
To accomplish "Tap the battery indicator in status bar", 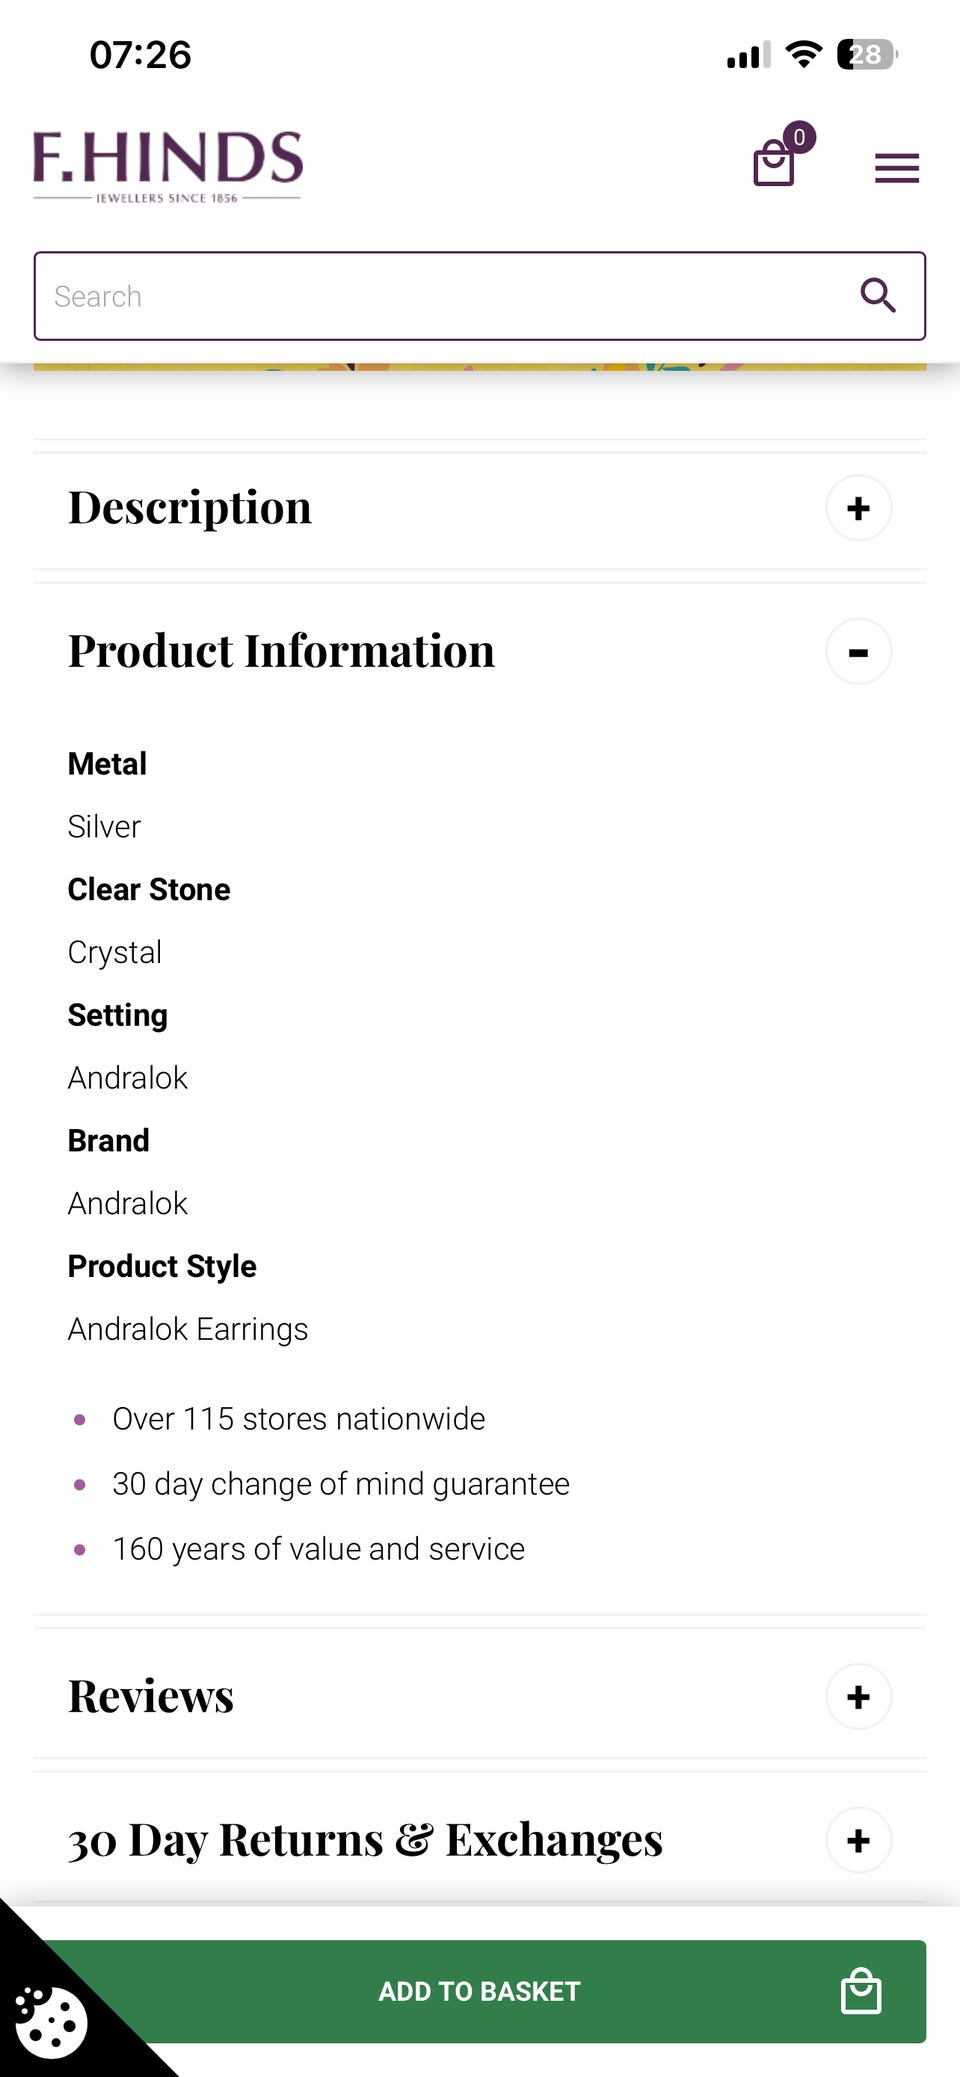I will pyautogui.click(x=866, y=54).
